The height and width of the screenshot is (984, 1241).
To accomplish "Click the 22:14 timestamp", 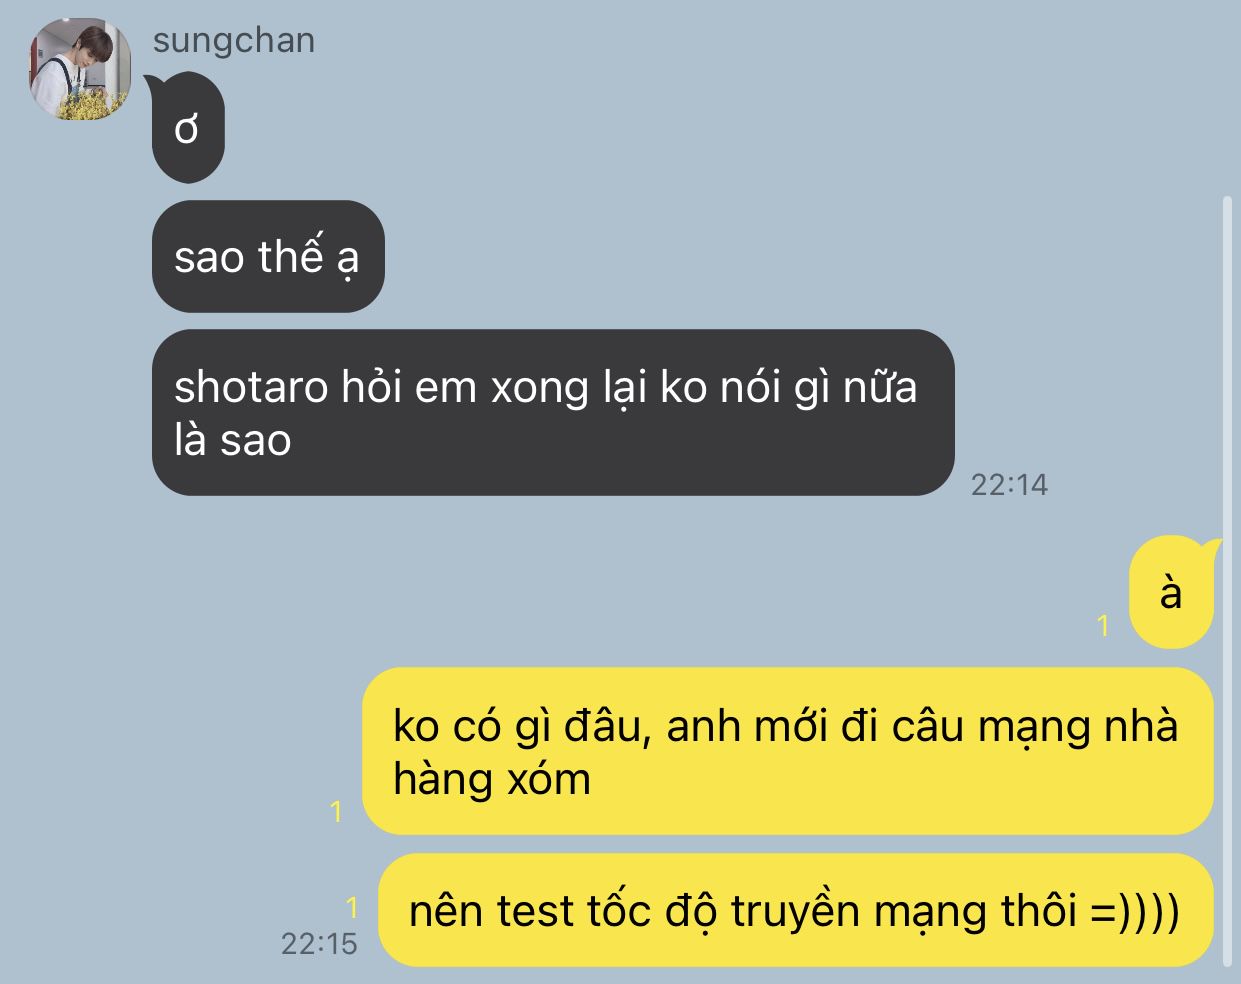I will (x=1009, y=485).
